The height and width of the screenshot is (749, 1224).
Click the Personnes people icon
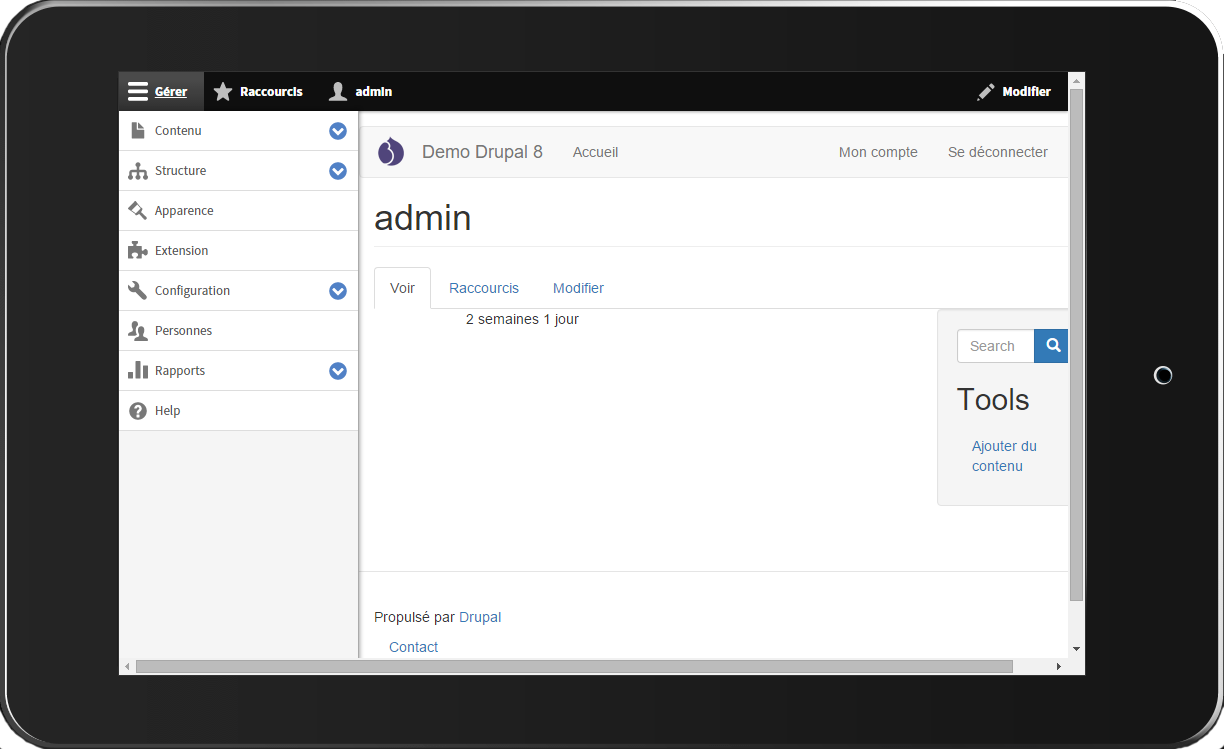tap(138, 331)
